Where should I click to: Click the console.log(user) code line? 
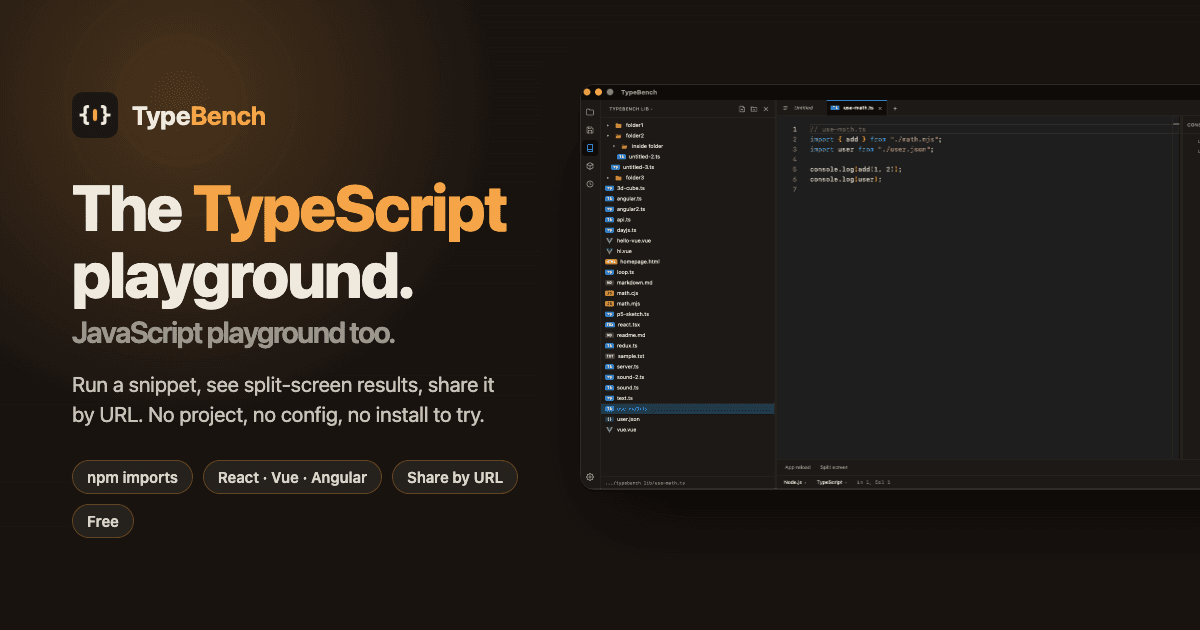[x=846, y=179]
